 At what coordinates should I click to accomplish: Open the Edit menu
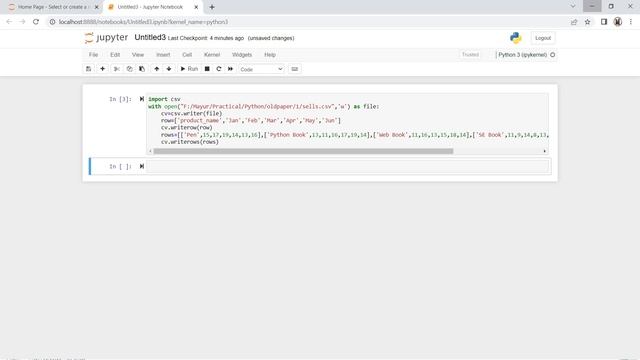(115, 55)
